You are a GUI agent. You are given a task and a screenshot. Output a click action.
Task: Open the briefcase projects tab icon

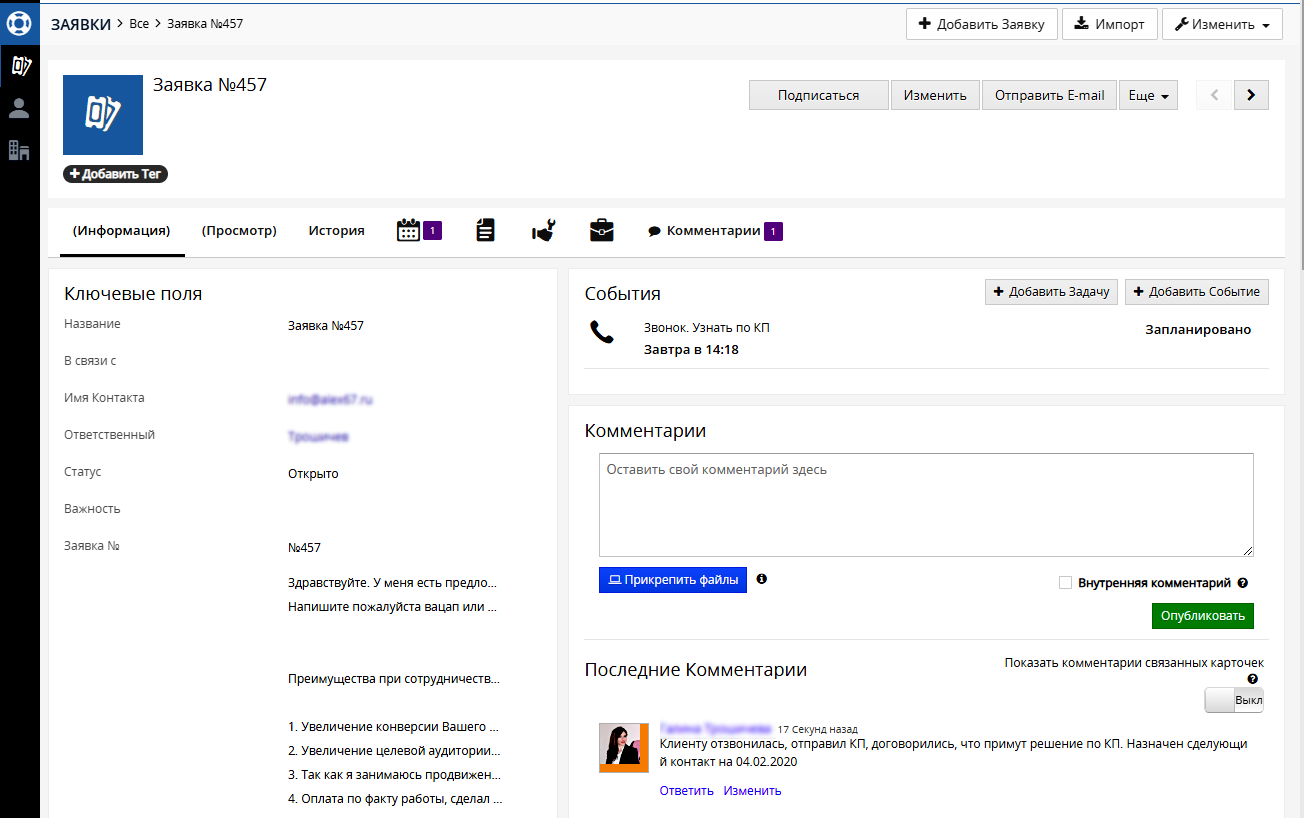point(602,231)
